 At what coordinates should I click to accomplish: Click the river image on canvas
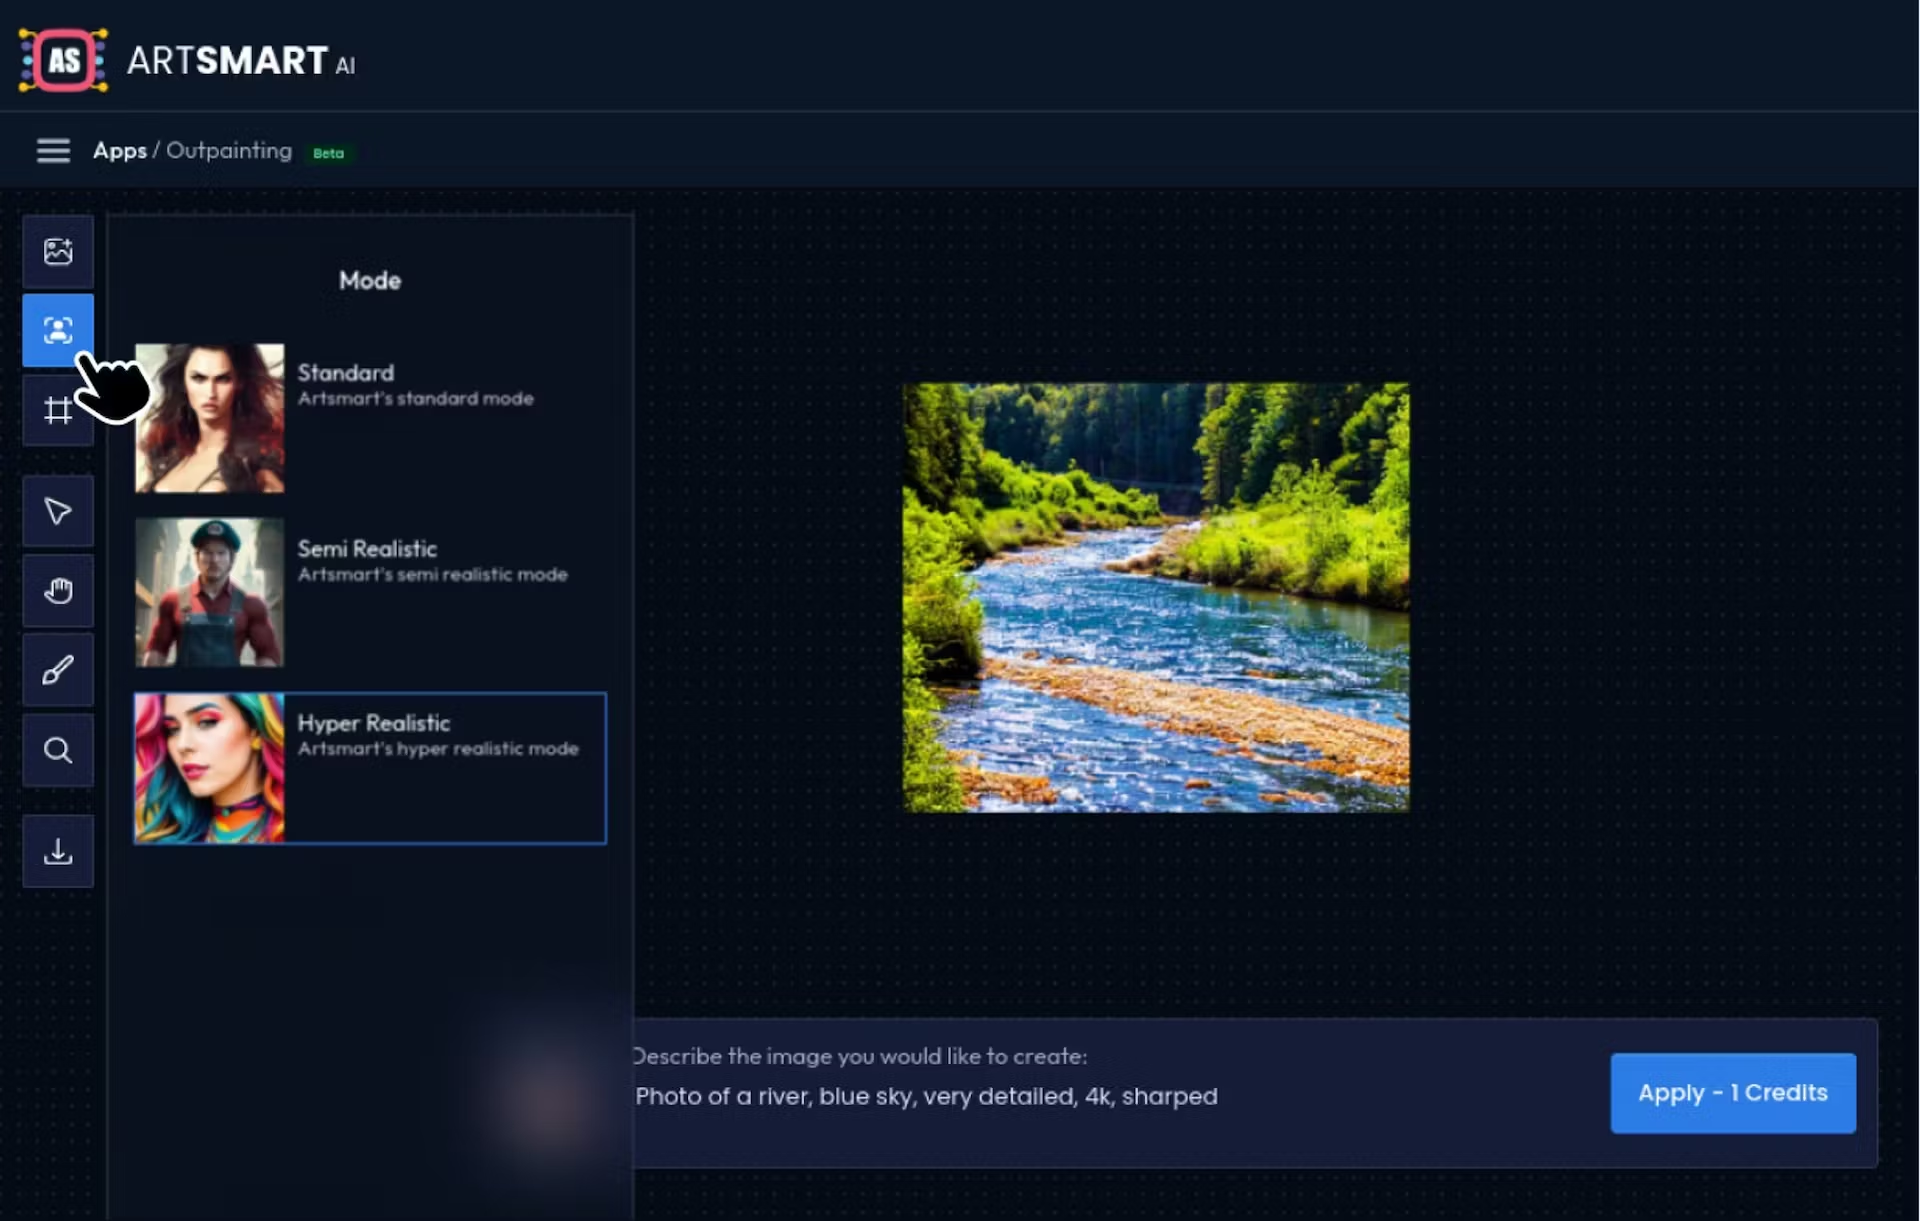[x=1156, y=597]
